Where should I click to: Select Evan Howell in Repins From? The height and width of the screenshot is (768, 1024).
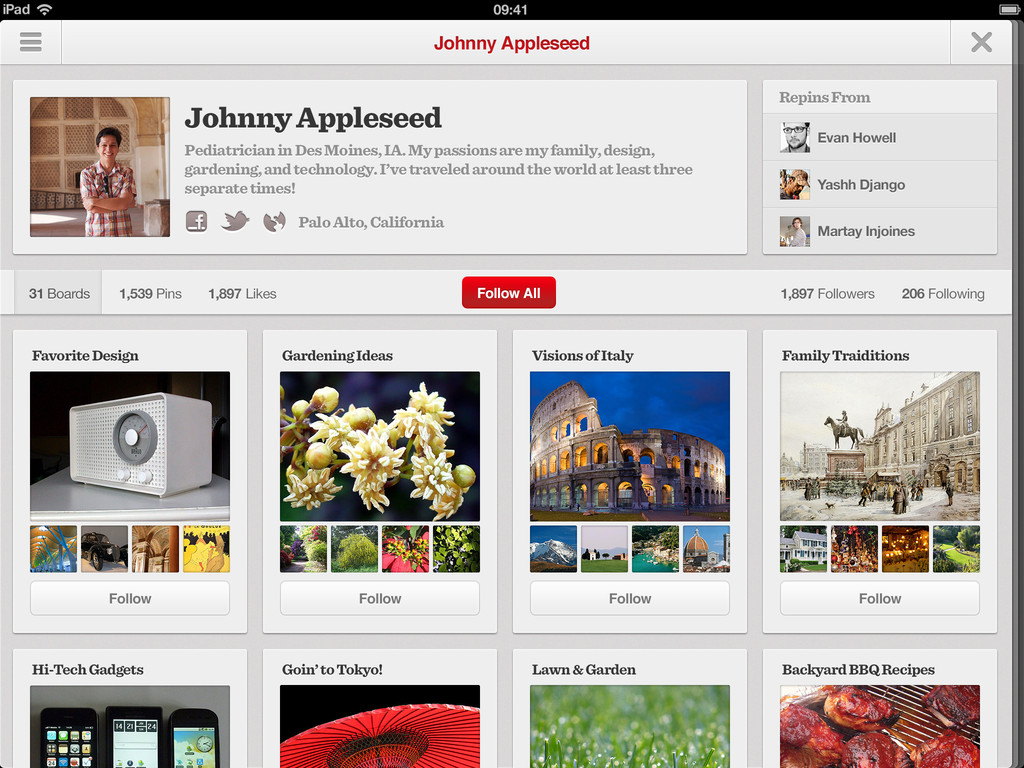(x=880, y=137)
